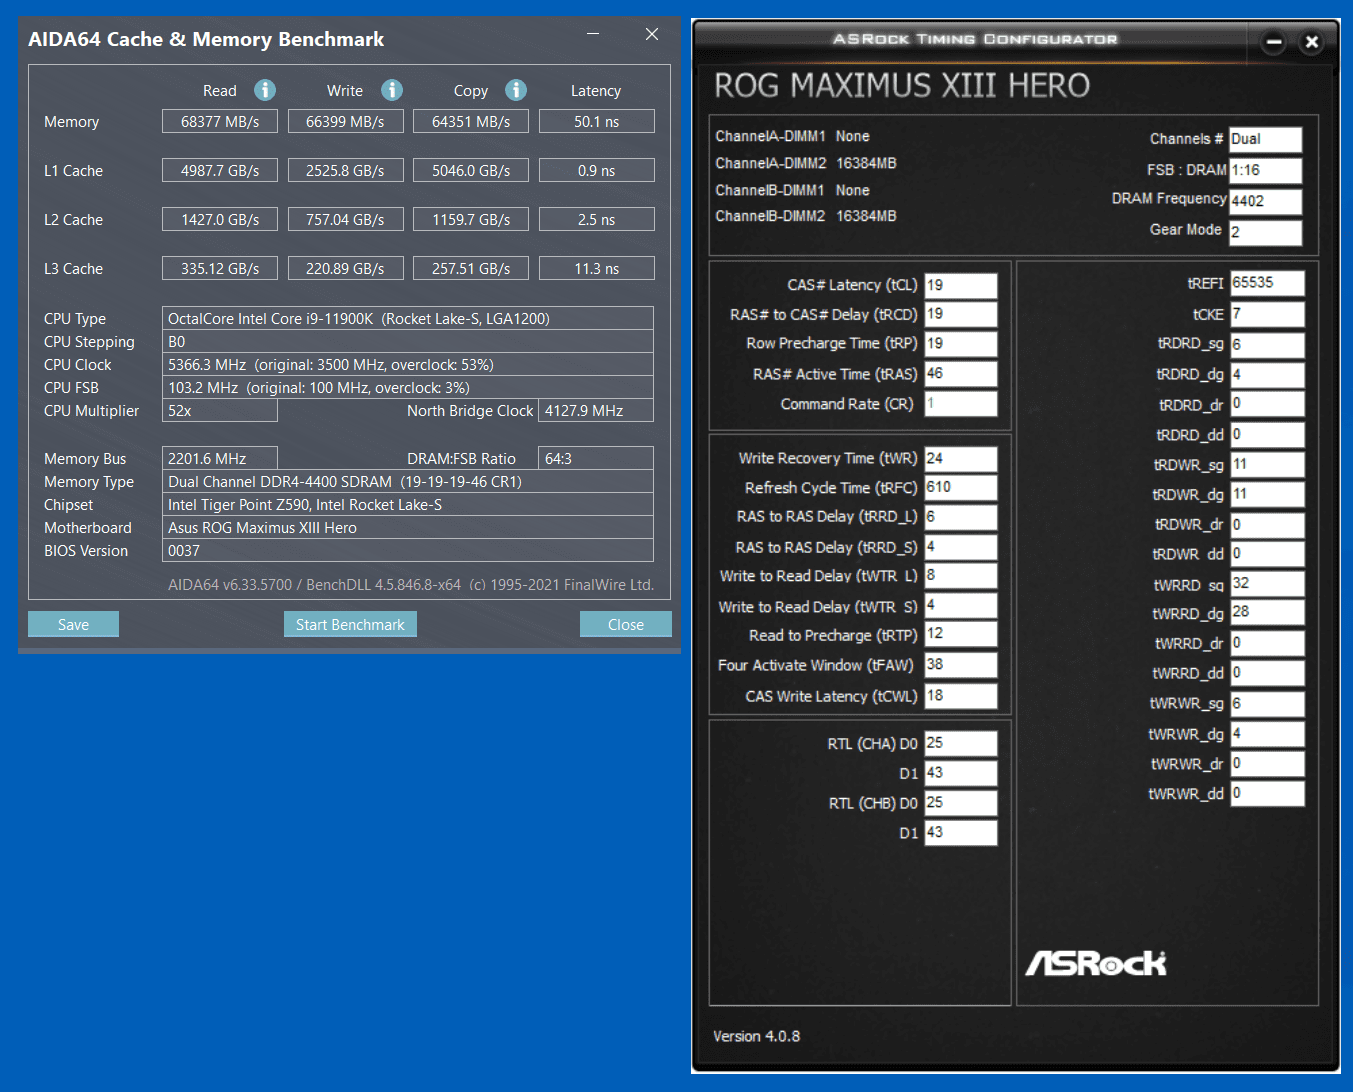The width and height of the screenshot is (1353, 1092).
Task: Close the AIDA64 window with X
Action: (x=652, y=34)
